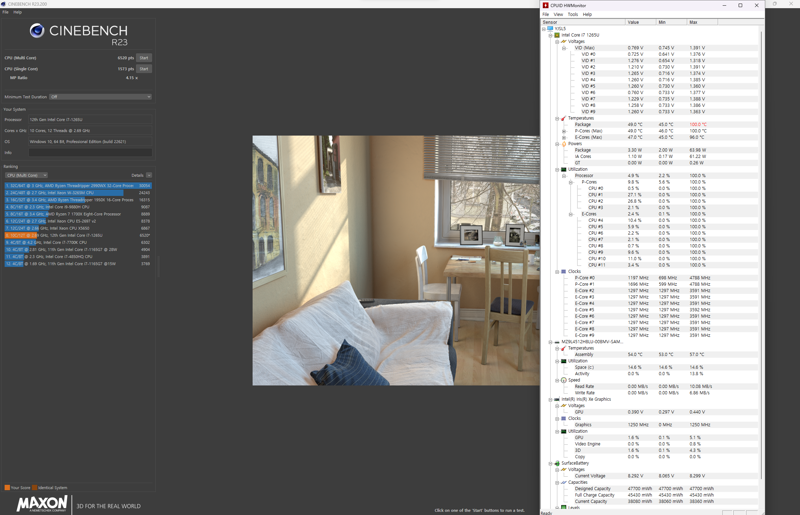Select the P-Core #0 clock row
Image resolution: width=800 pixels, height=515 pixels.
(649, 278)
